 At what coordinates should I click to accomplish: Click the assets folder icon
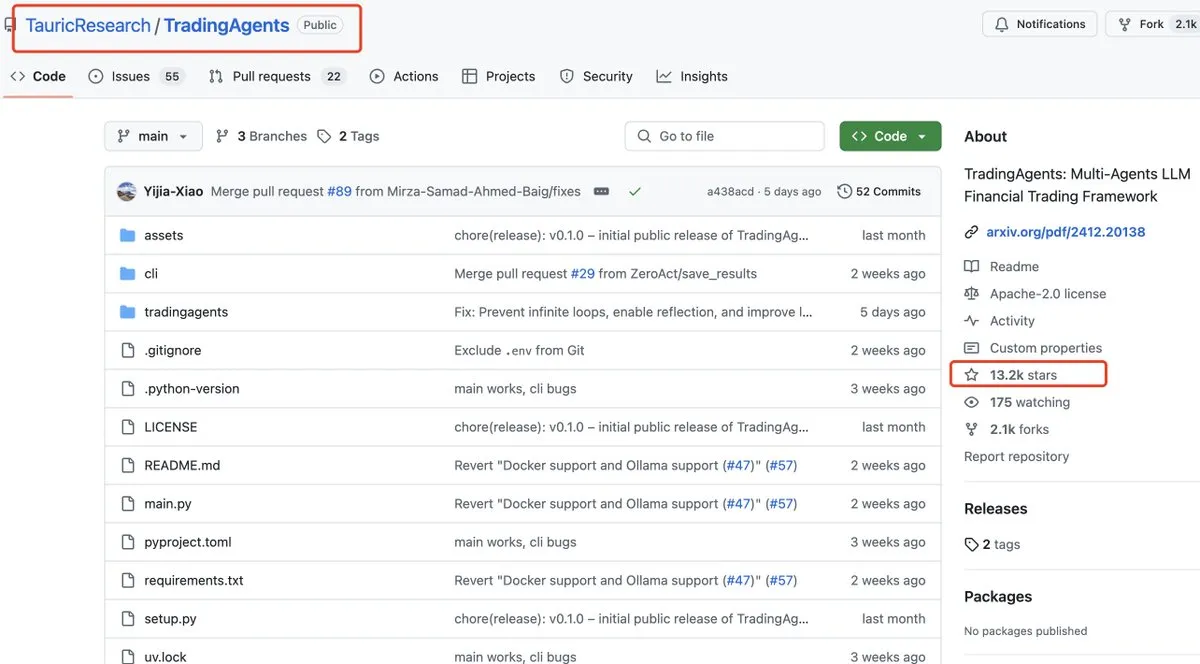pos(127,235)
